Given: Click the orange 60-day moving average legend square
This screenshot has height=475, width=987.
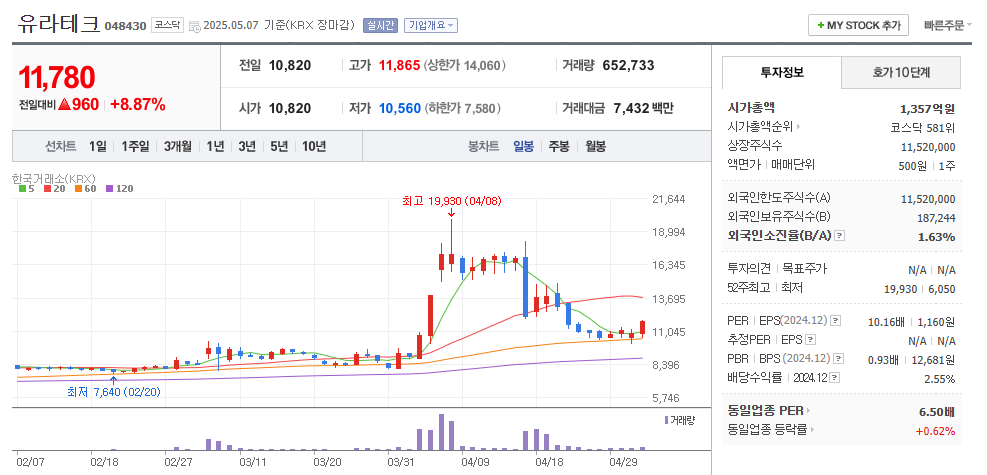Looking at the screenshot, I should 78,188.
